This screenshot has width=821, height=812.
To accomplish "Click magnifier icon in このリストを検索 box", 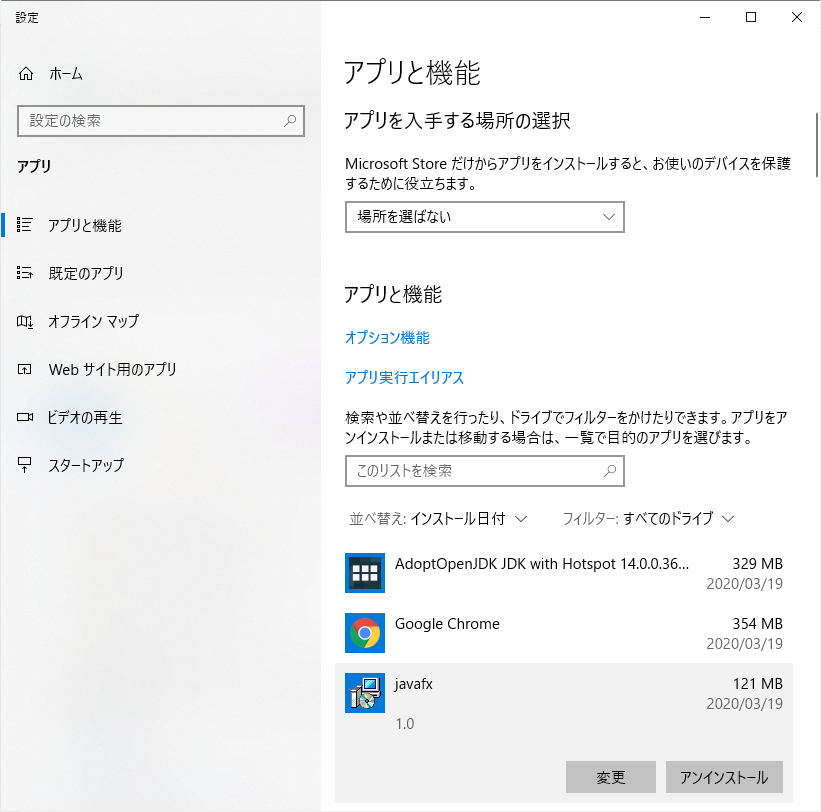I will [609, 471].
